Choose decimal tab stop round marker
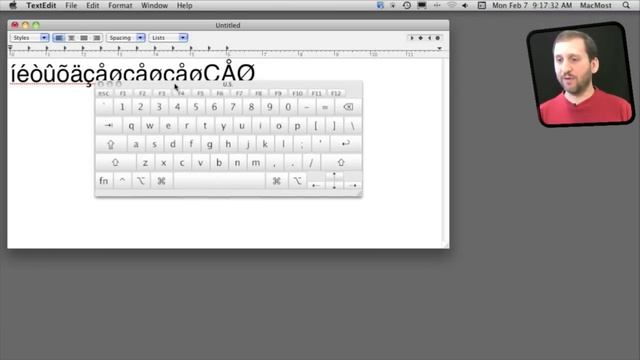 [x=438, y=38]
